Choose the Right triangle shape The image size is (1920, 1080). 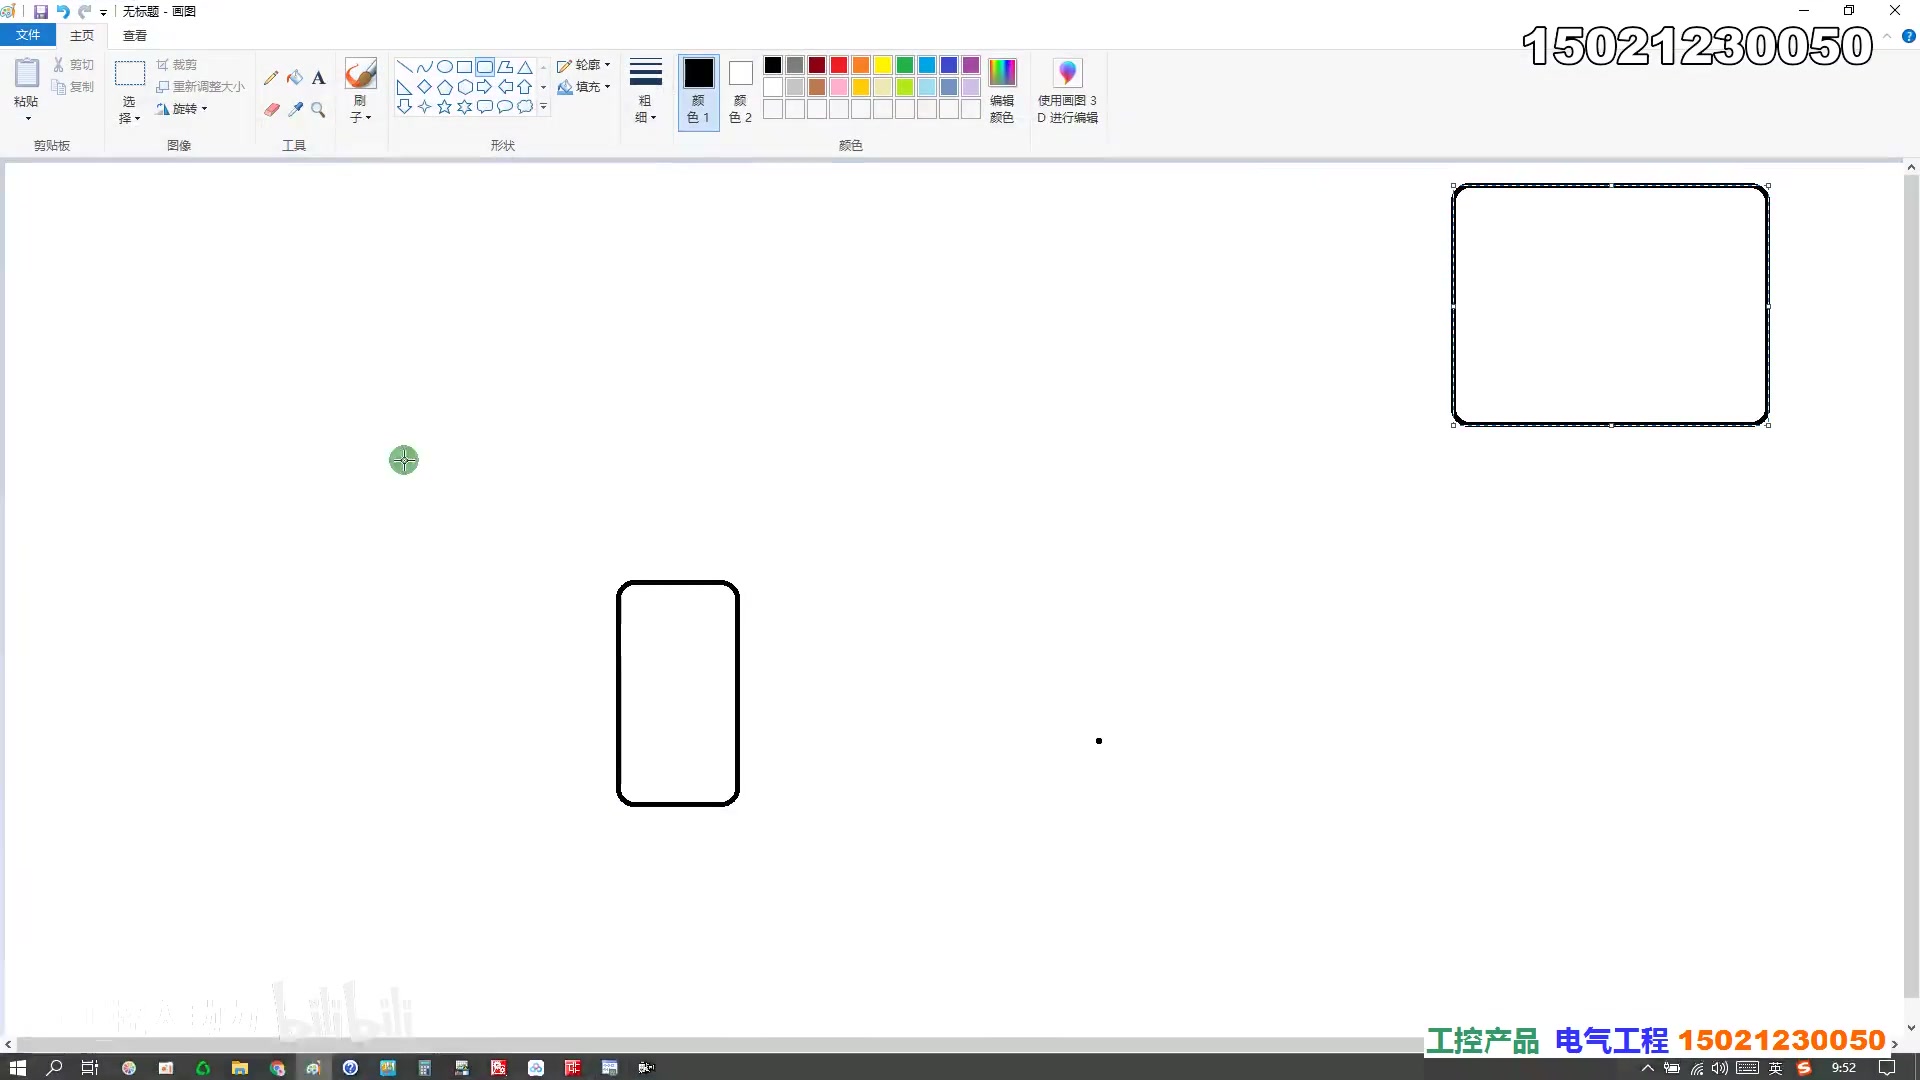tap(405, 87)
